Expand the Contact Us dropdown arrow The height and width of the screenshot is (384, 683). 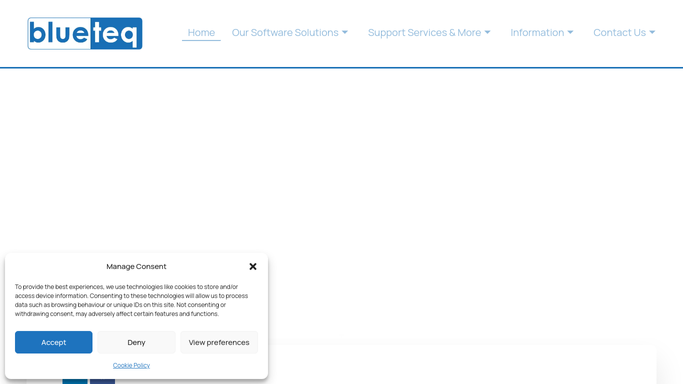(652, 32)
